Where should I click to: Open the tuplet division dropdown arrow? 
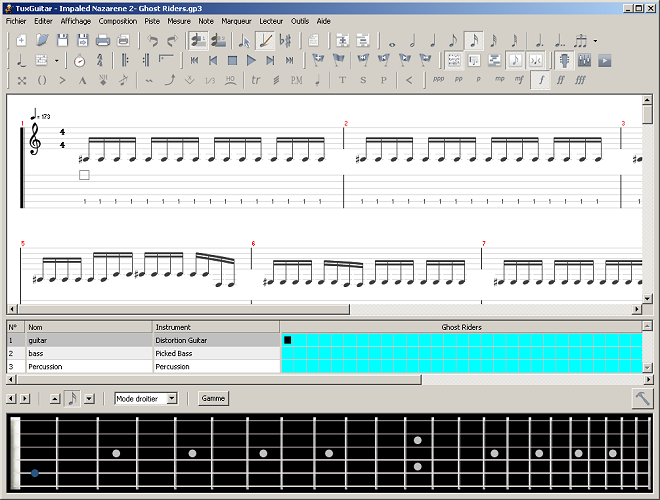pyautogui.click(x=595, y=41)
